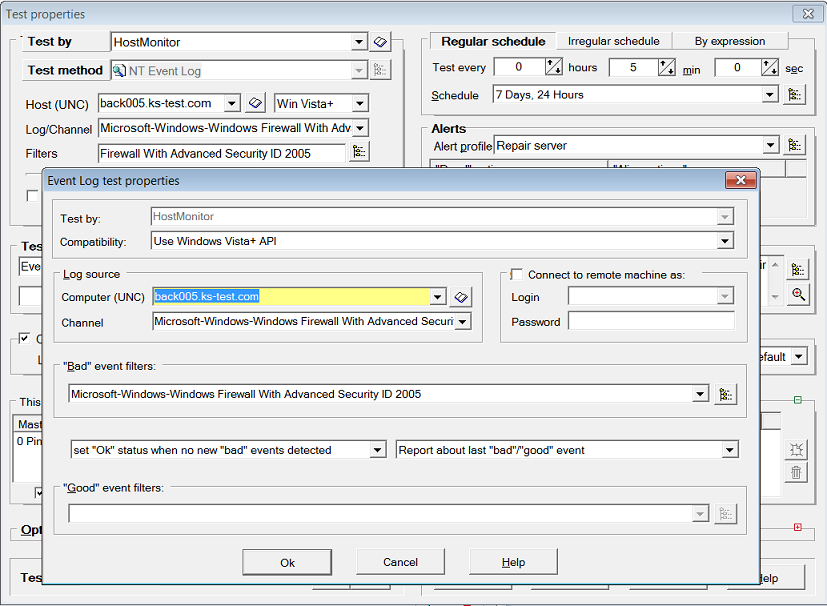Click the Password input field
Viewport: 827px width, 606px height.
click(x=651, y=321)
